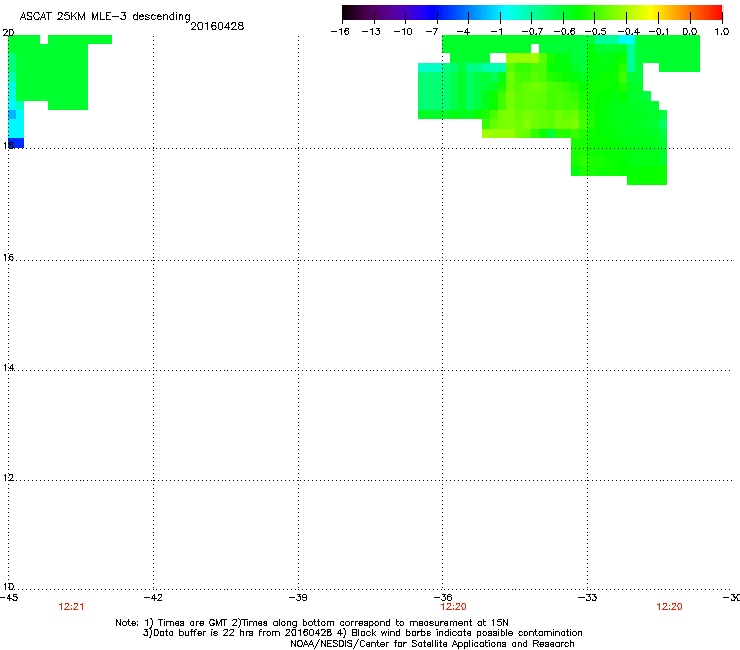Viewport: 740px width, 650px height.
Task: Click the latitude label 18
Action: click(8, 145)
